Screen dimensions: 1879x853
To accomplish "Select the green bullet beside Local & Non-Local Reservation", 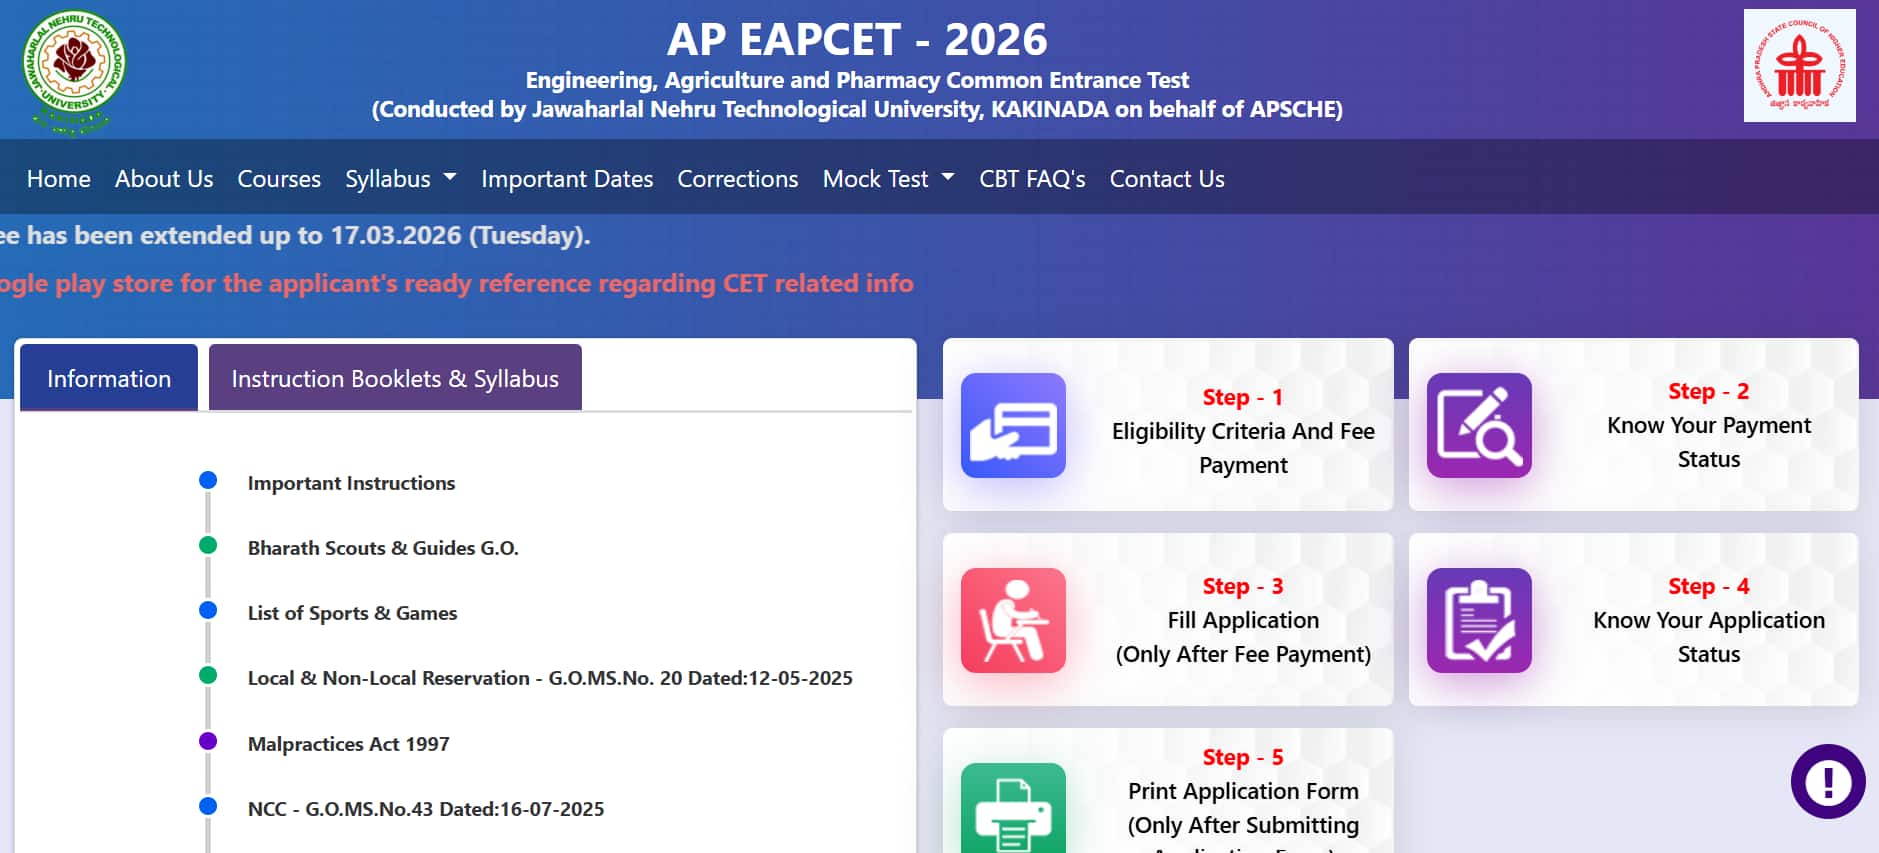I will pyautogui.click(x=208, y=675).
